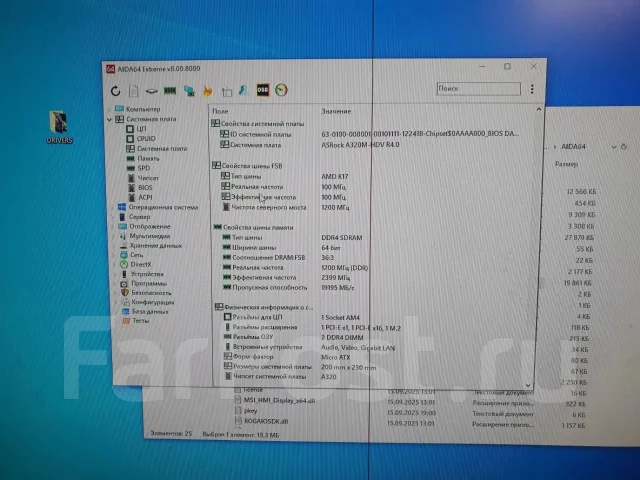640x480 pixels.
Task: Expand the Хранение данных tree node
Action: pyautogui.click(x=114, y=246)
